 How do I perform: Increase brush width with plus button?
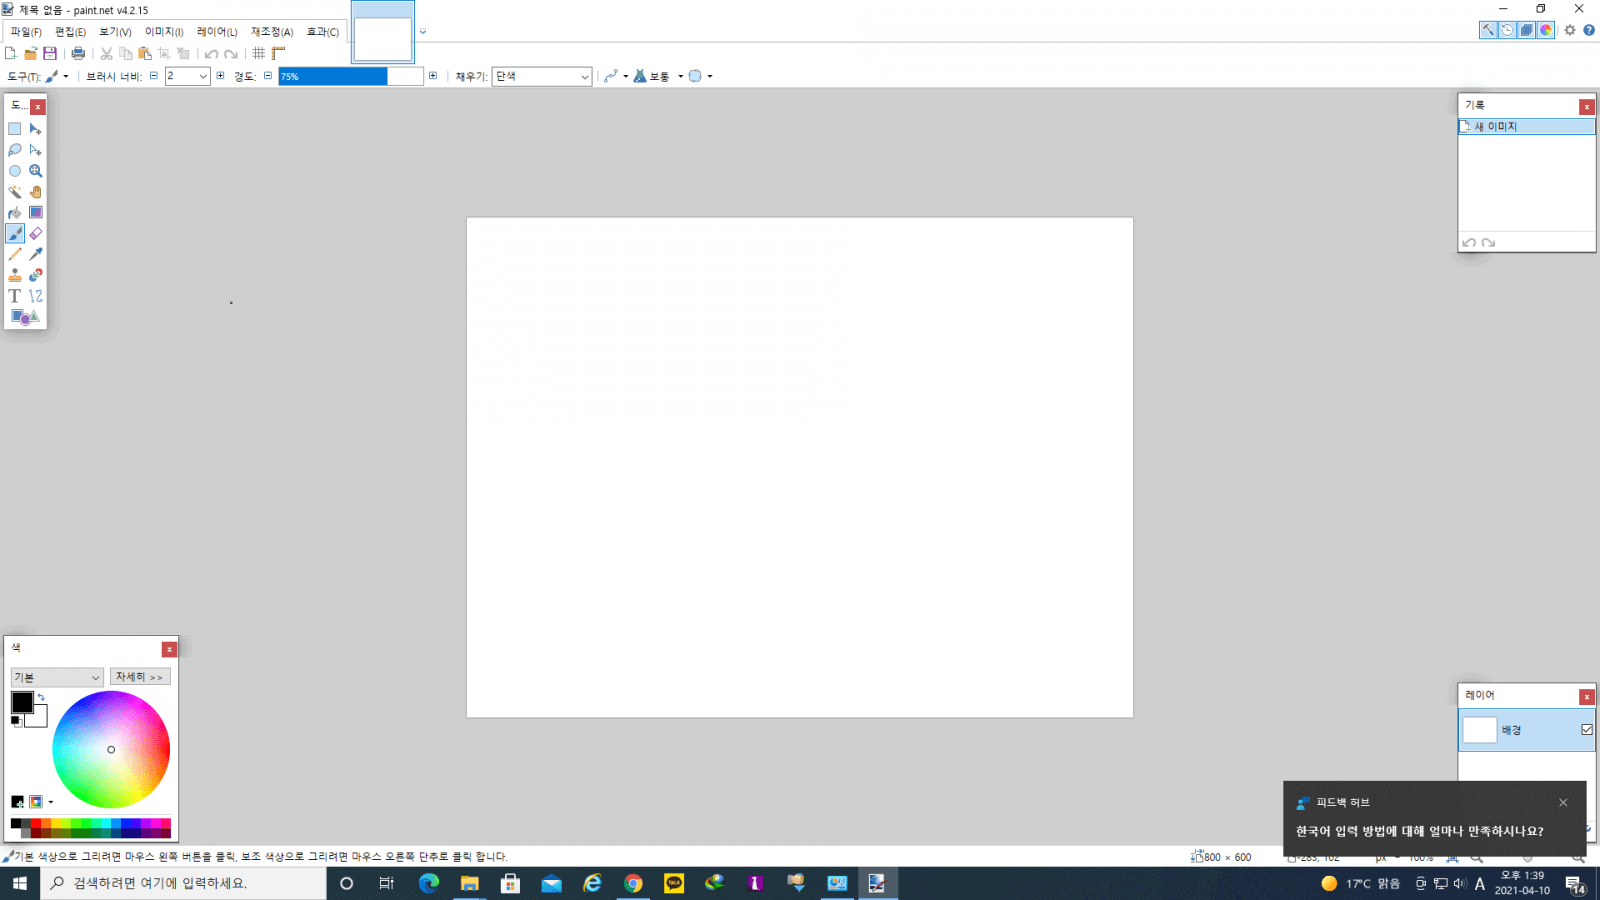(x=220, y=76)
